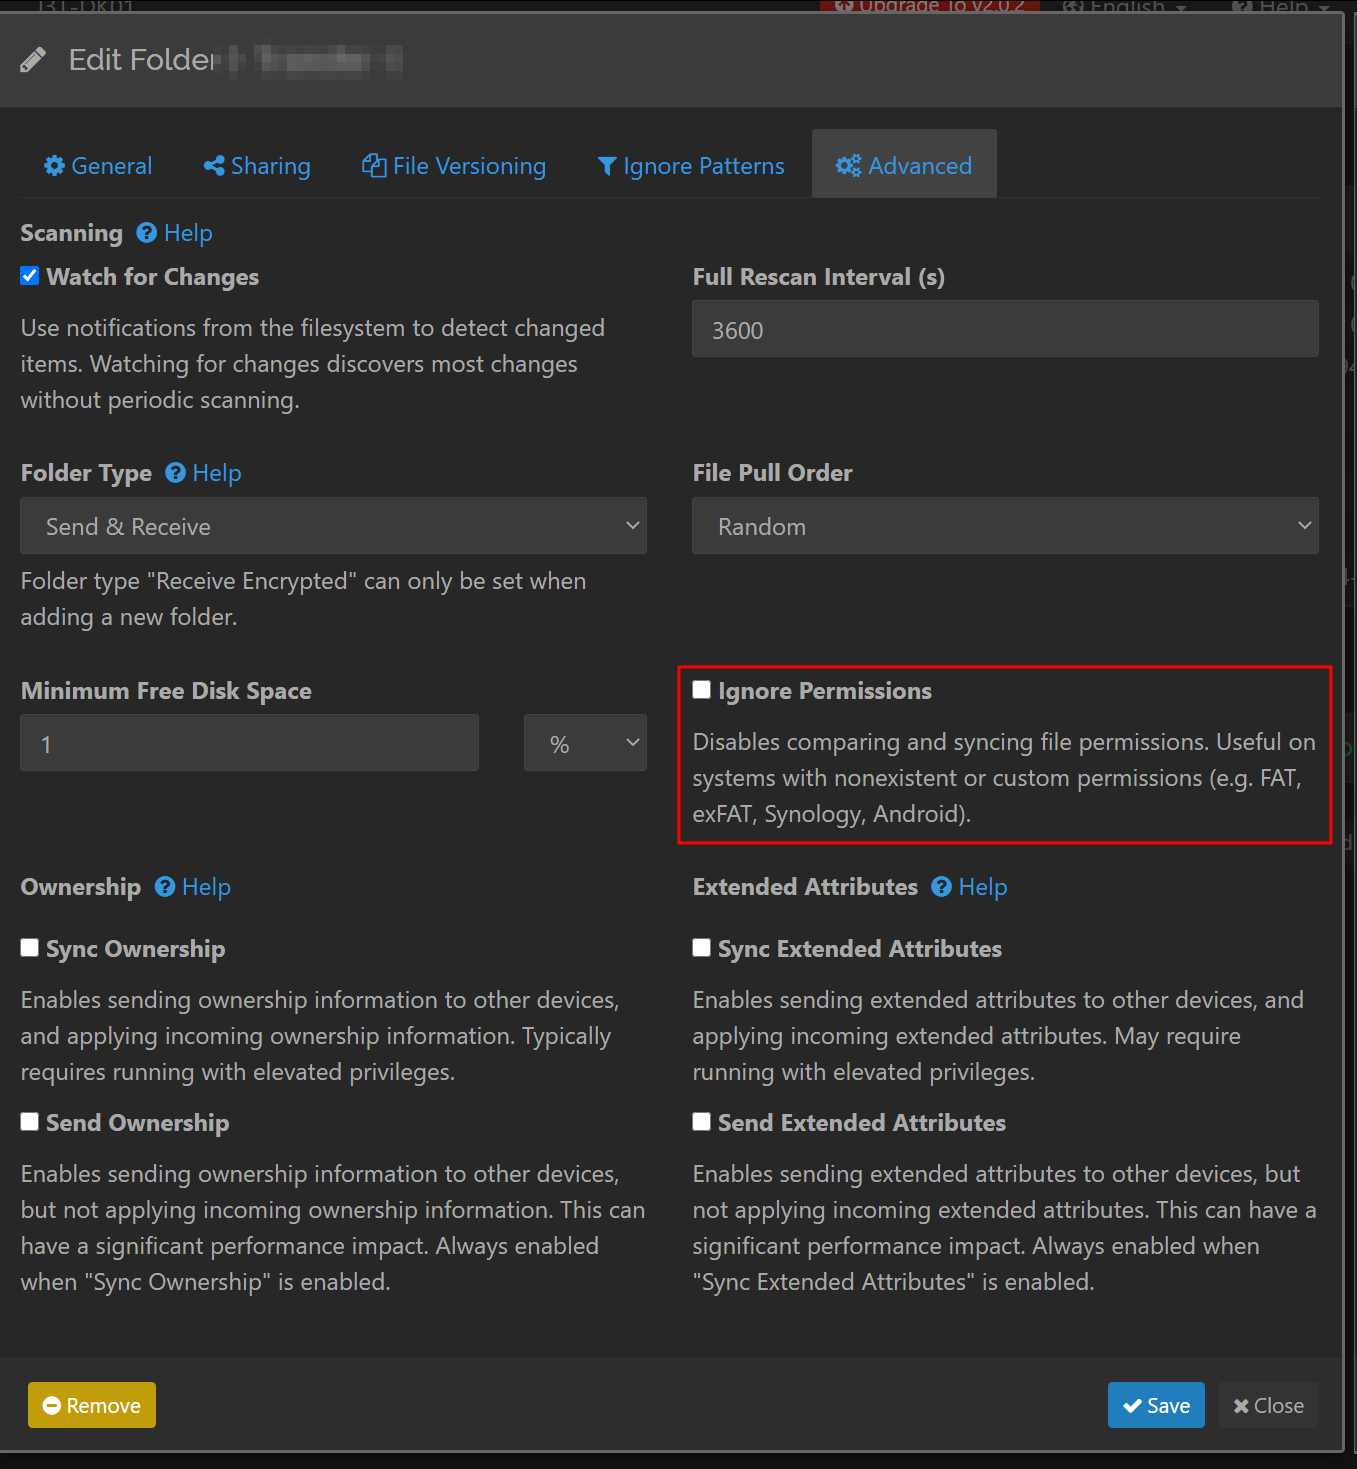Image resolution: width=1357 pixels, height=1469 pixels.
Task: Click the gear icon on the General tab
Action: tap(55, 166)
